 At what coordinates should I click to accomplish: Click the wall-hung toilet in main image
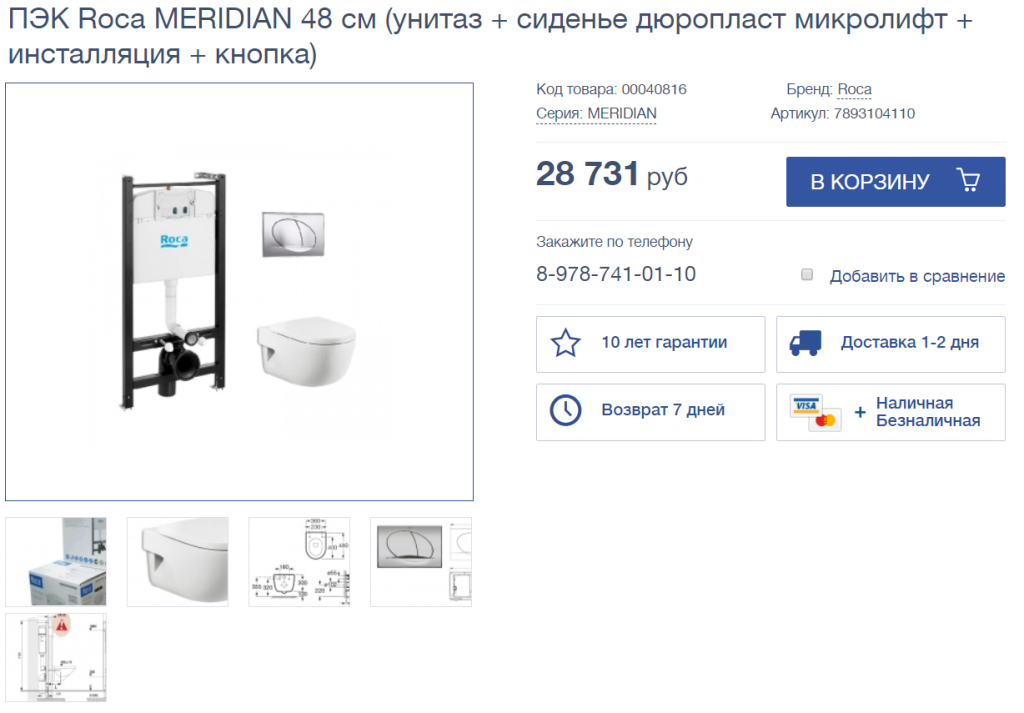tap(306, 351)
